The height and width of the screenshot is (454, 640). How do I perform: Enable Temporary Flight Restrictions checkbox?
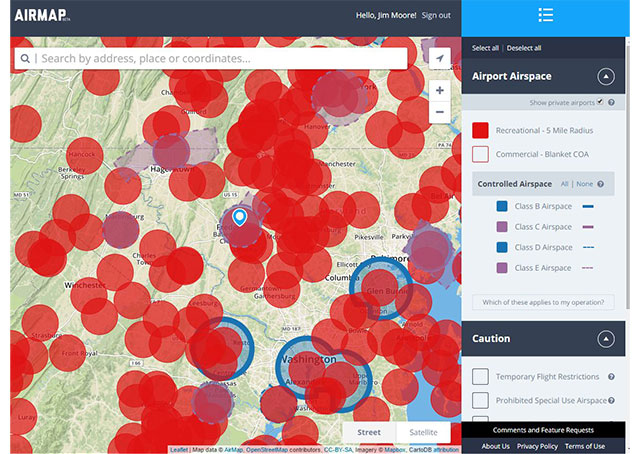click(480, 376)
